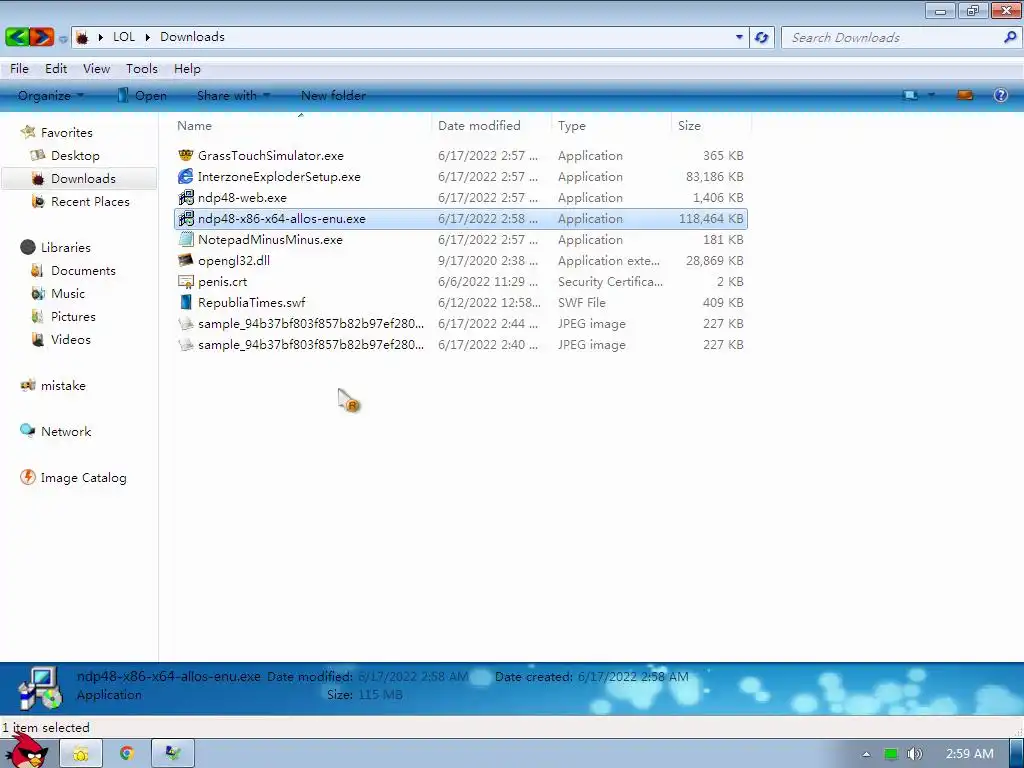Refresh the Downloads folder

tap(761, 37)
